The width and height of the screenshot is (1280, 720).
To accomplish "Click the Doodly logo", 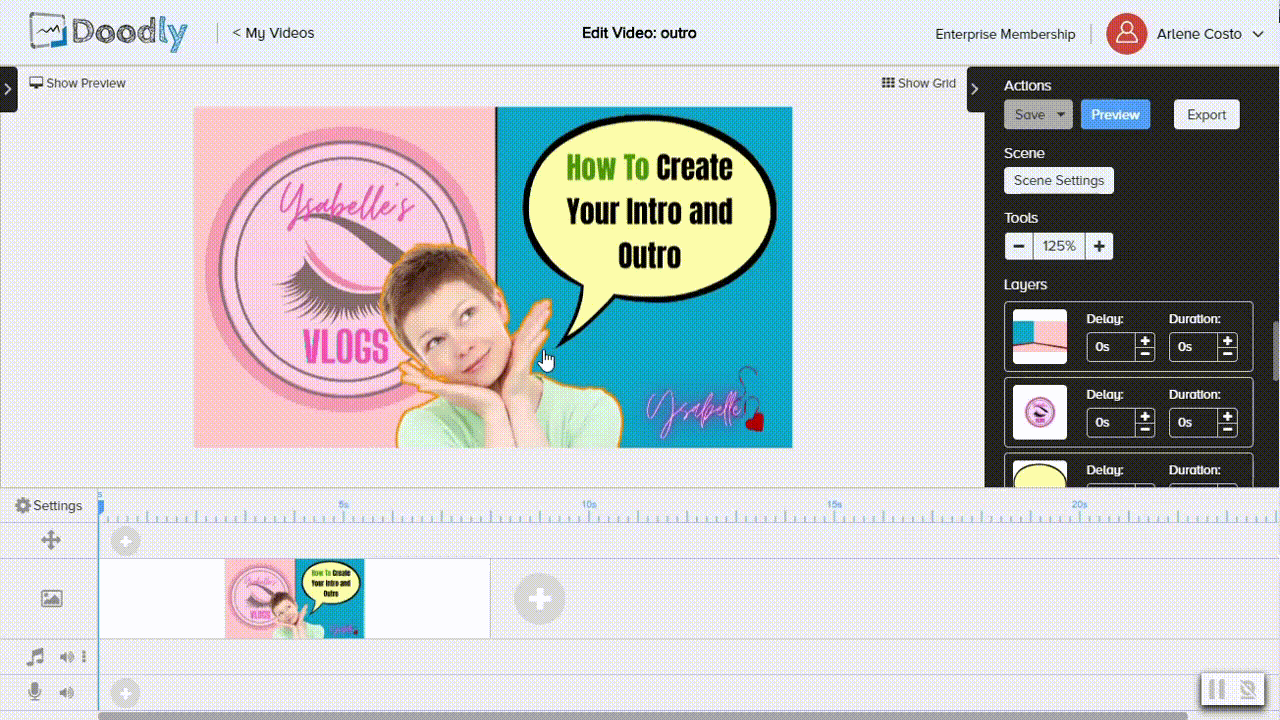I will pyautogui.click(x=108, y=33).
